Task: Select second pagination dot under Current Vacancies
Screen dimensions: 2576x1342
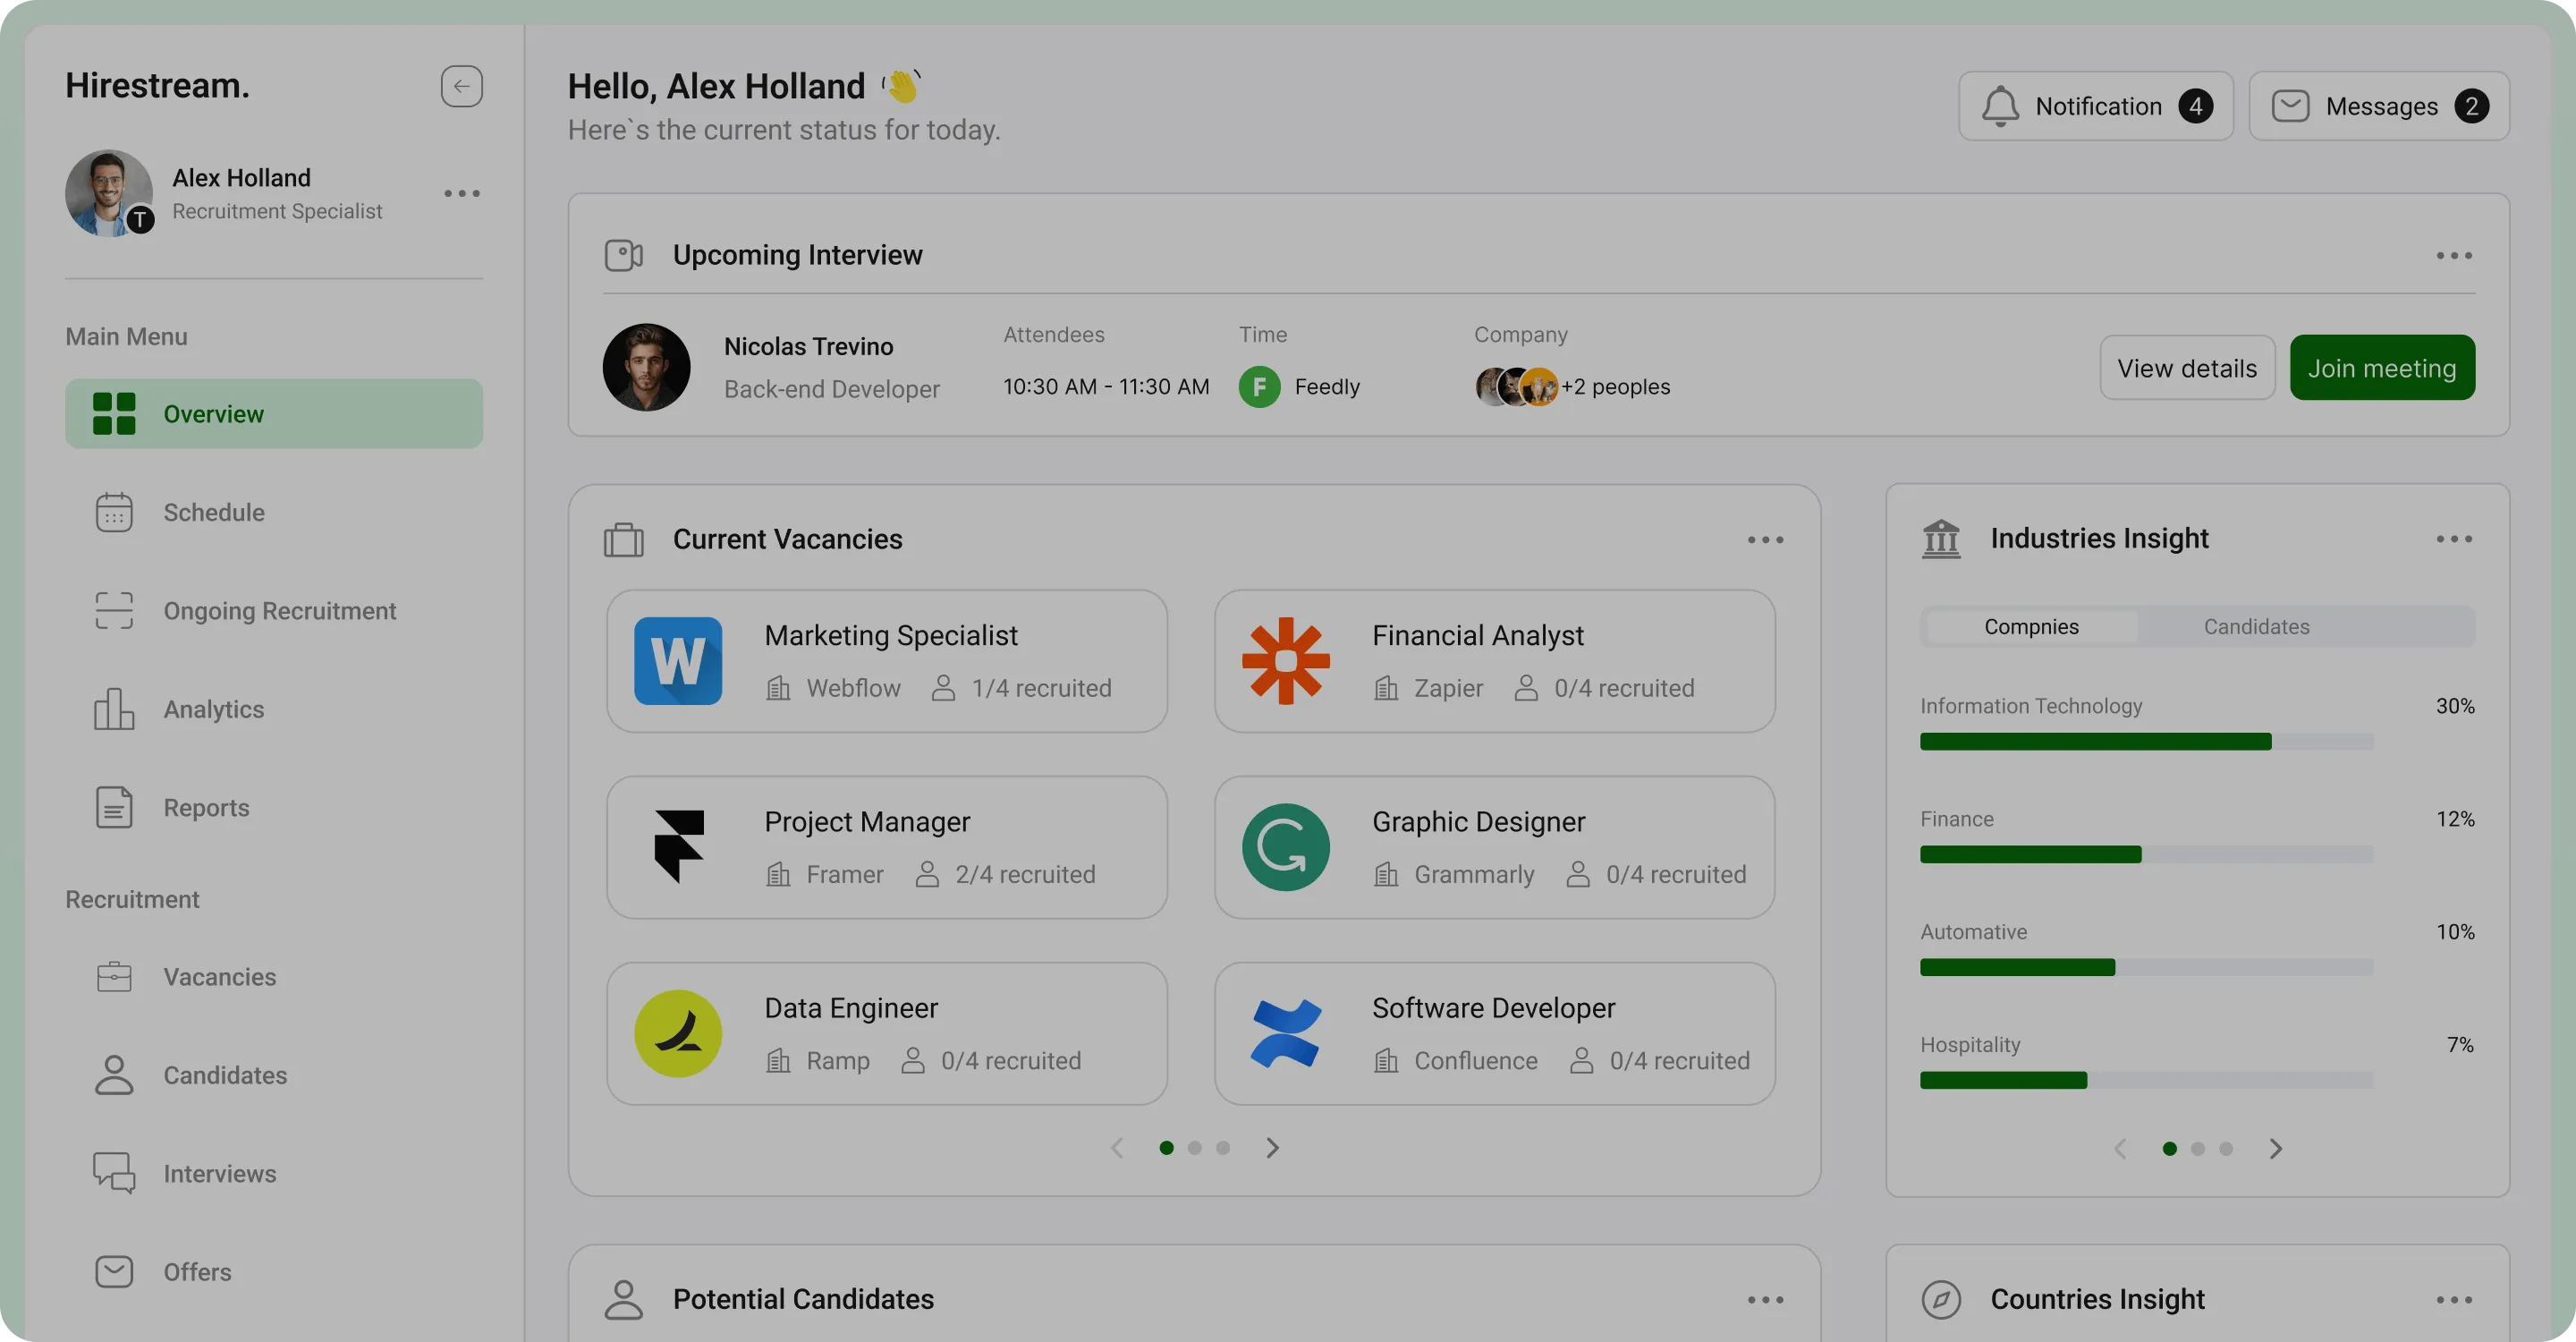Action: (1194, 1148)
